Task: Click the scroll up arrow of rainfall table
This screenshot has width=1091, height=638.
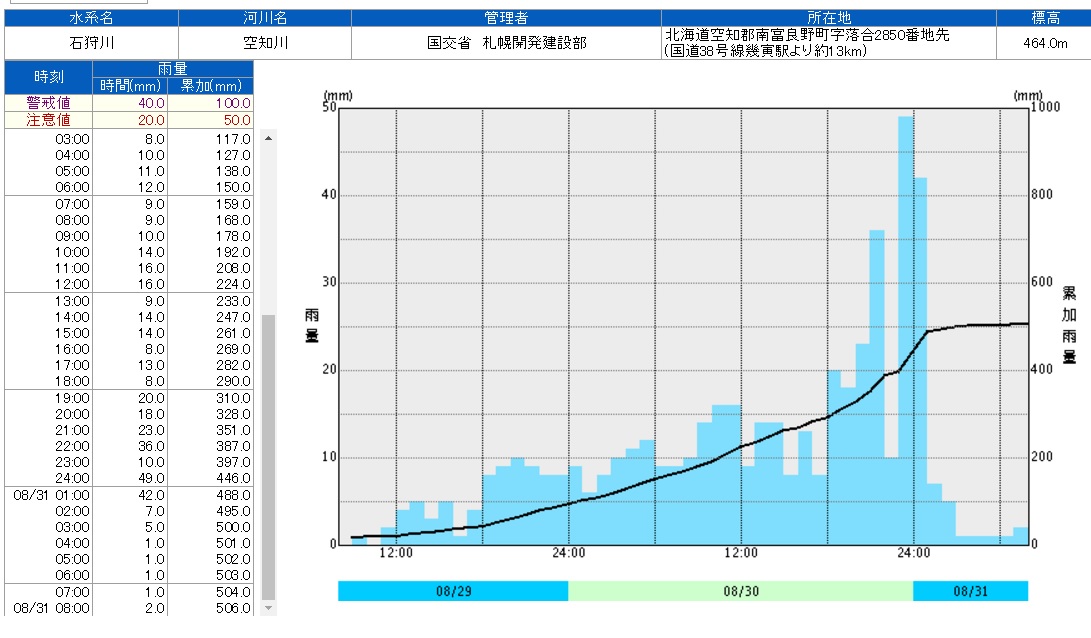Action: [x=267, y=137]
